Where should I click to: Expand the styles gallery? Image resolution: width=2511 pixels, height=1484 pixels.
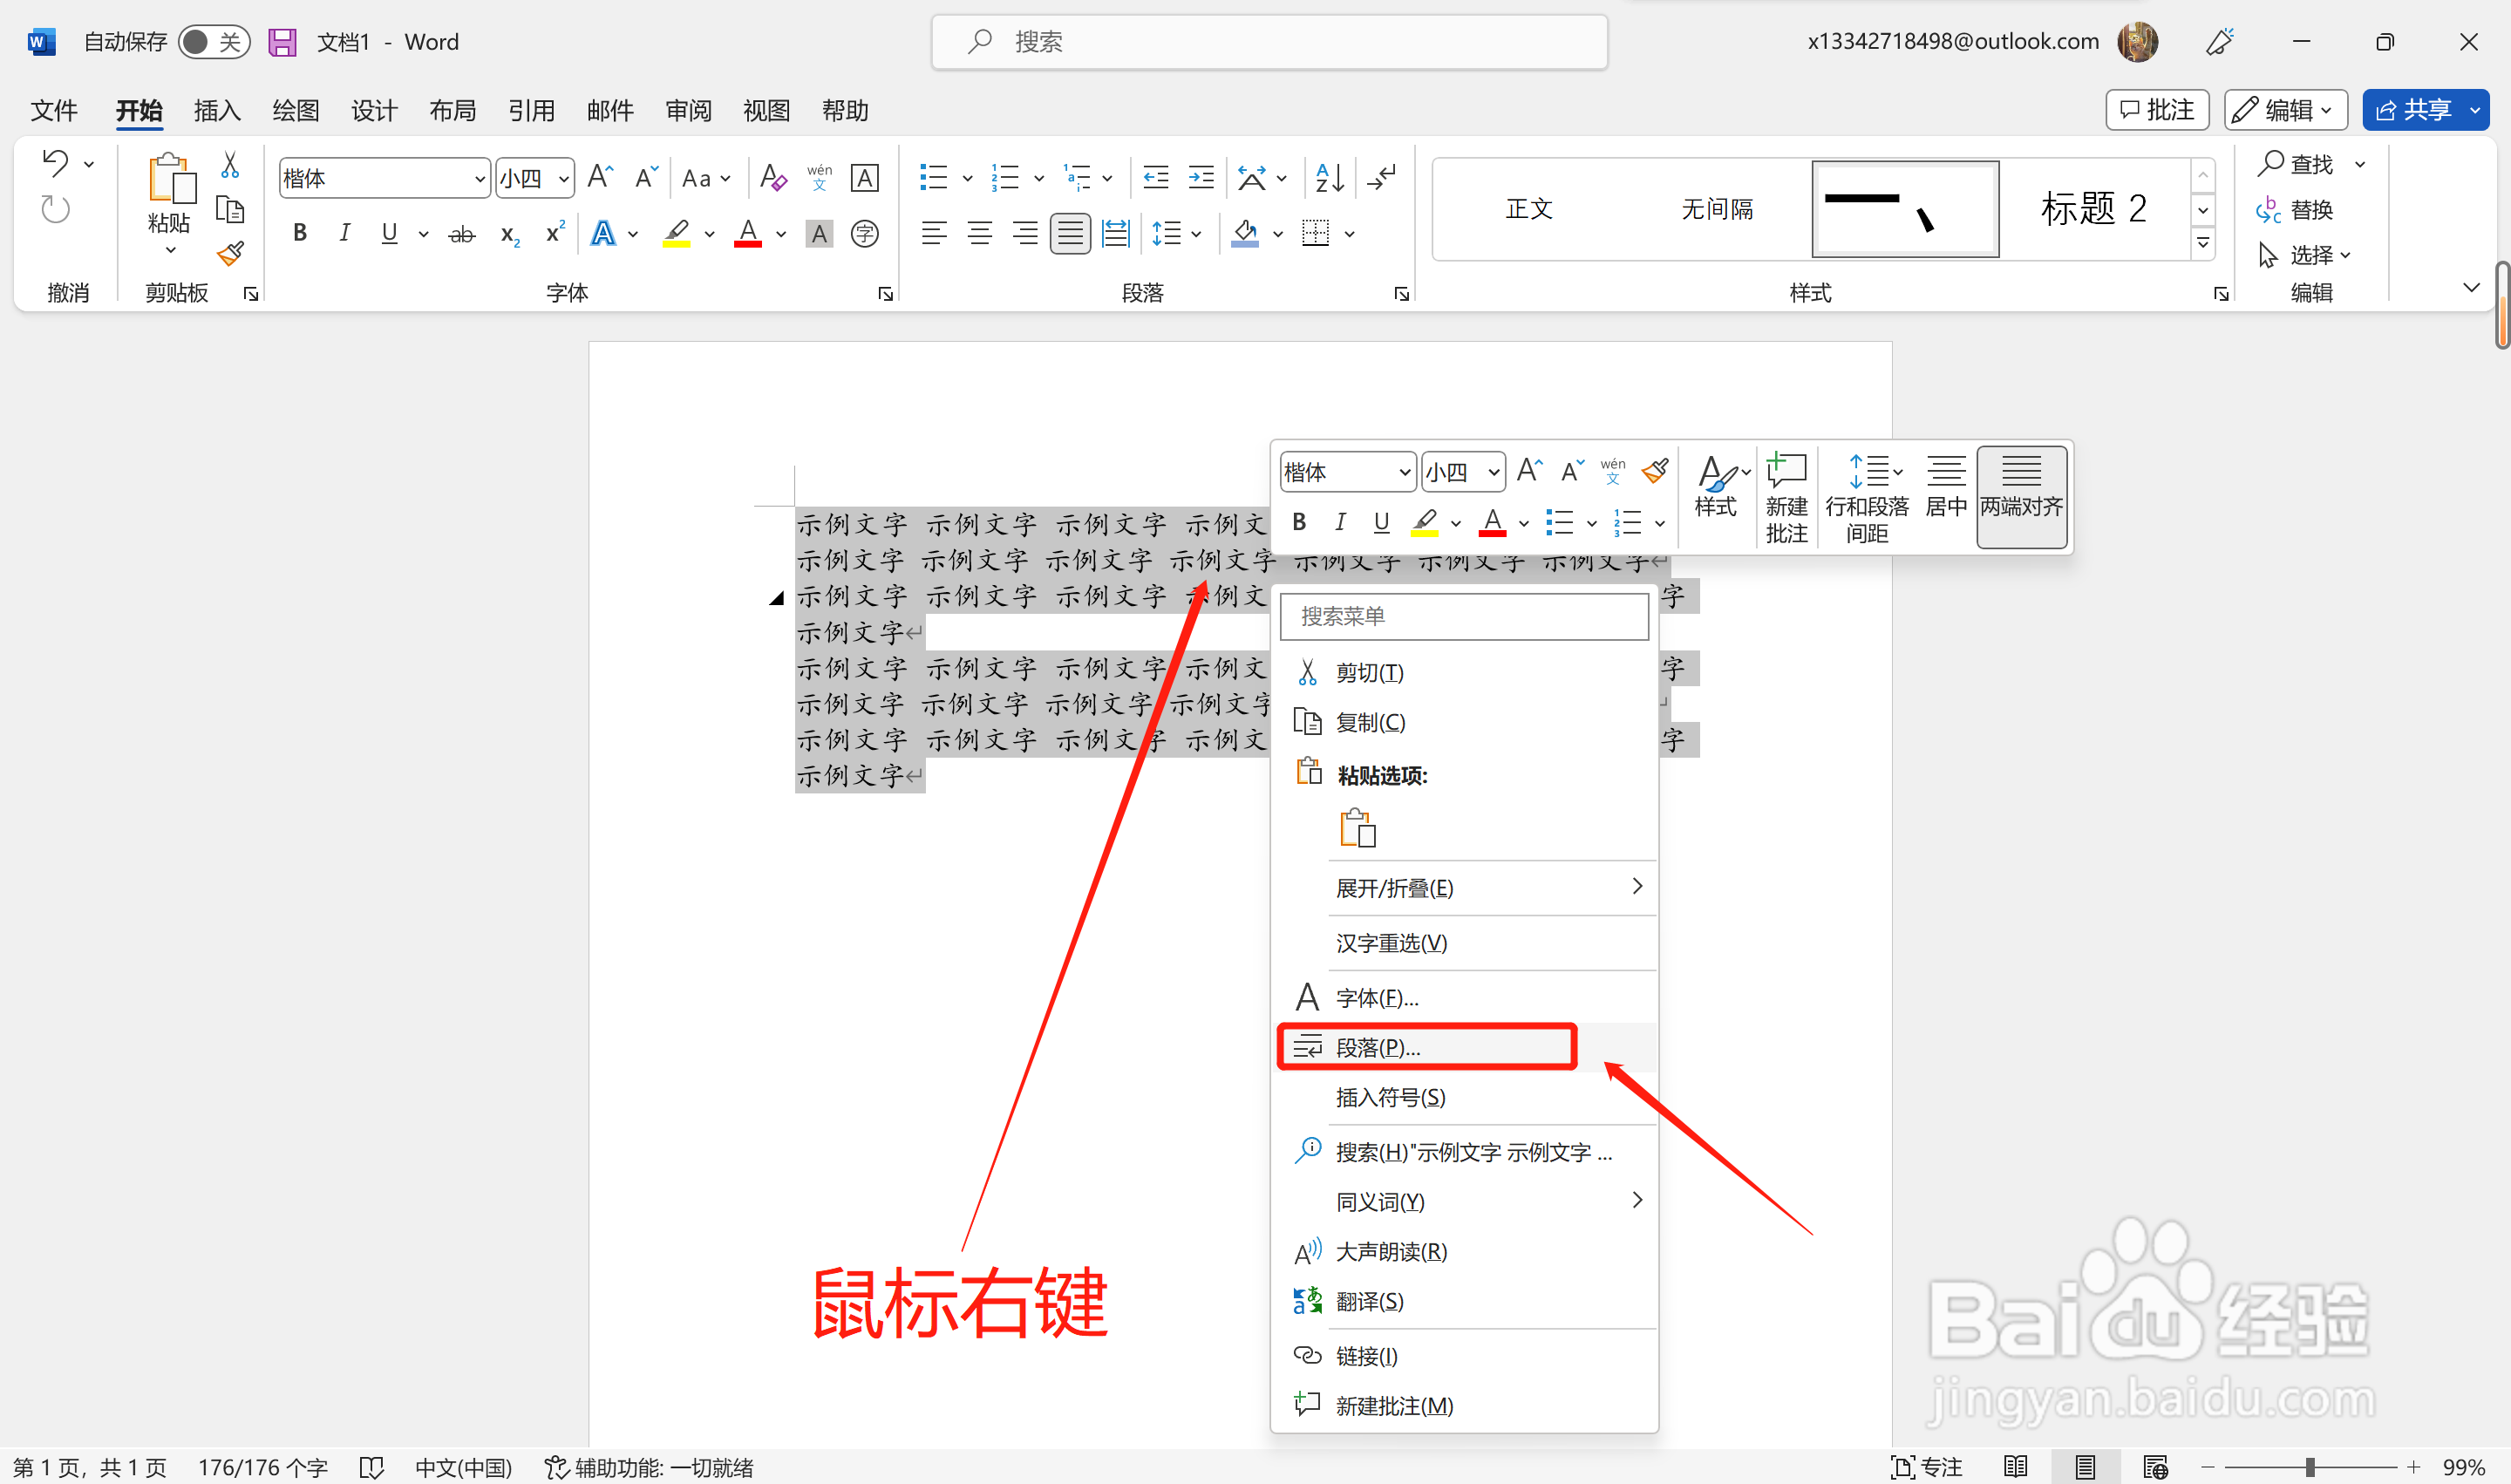tap(2203, 243)
